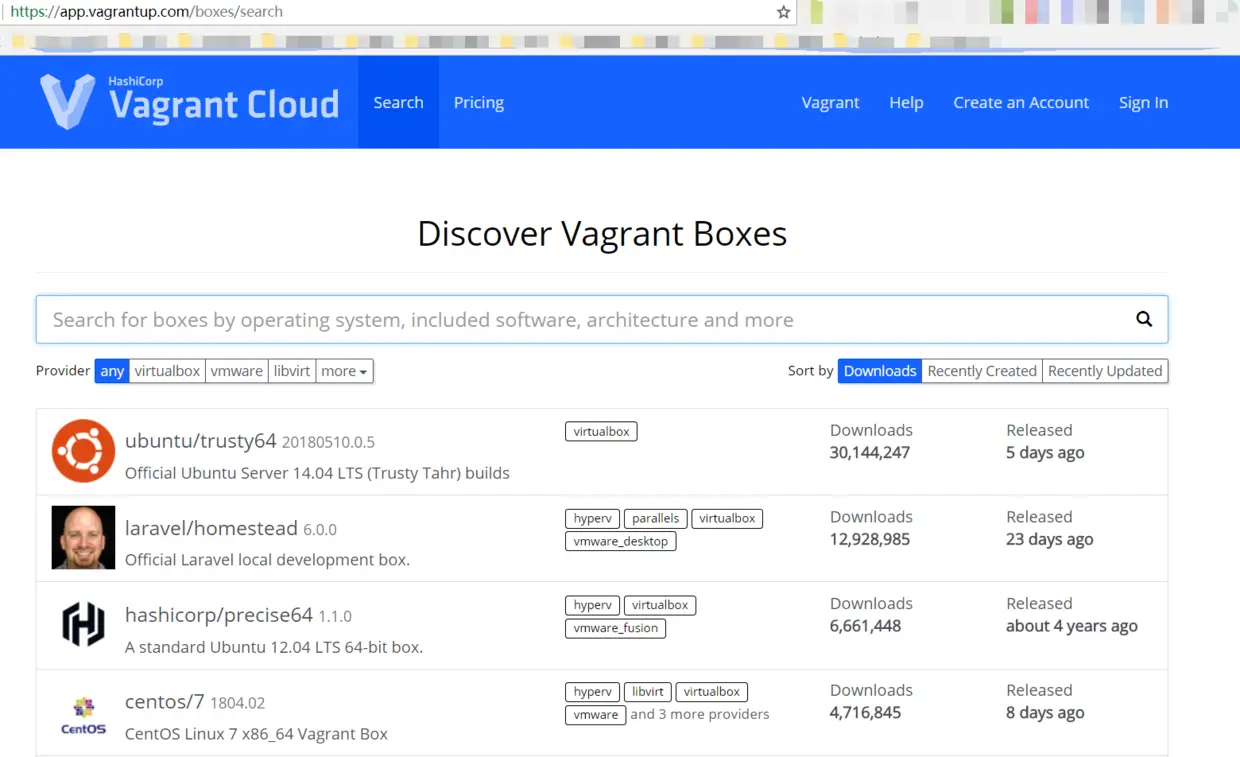This screenshot has height=757, width=1240.
Task: Click downloads count 4,716,845
Action: (x=865, y=714)
